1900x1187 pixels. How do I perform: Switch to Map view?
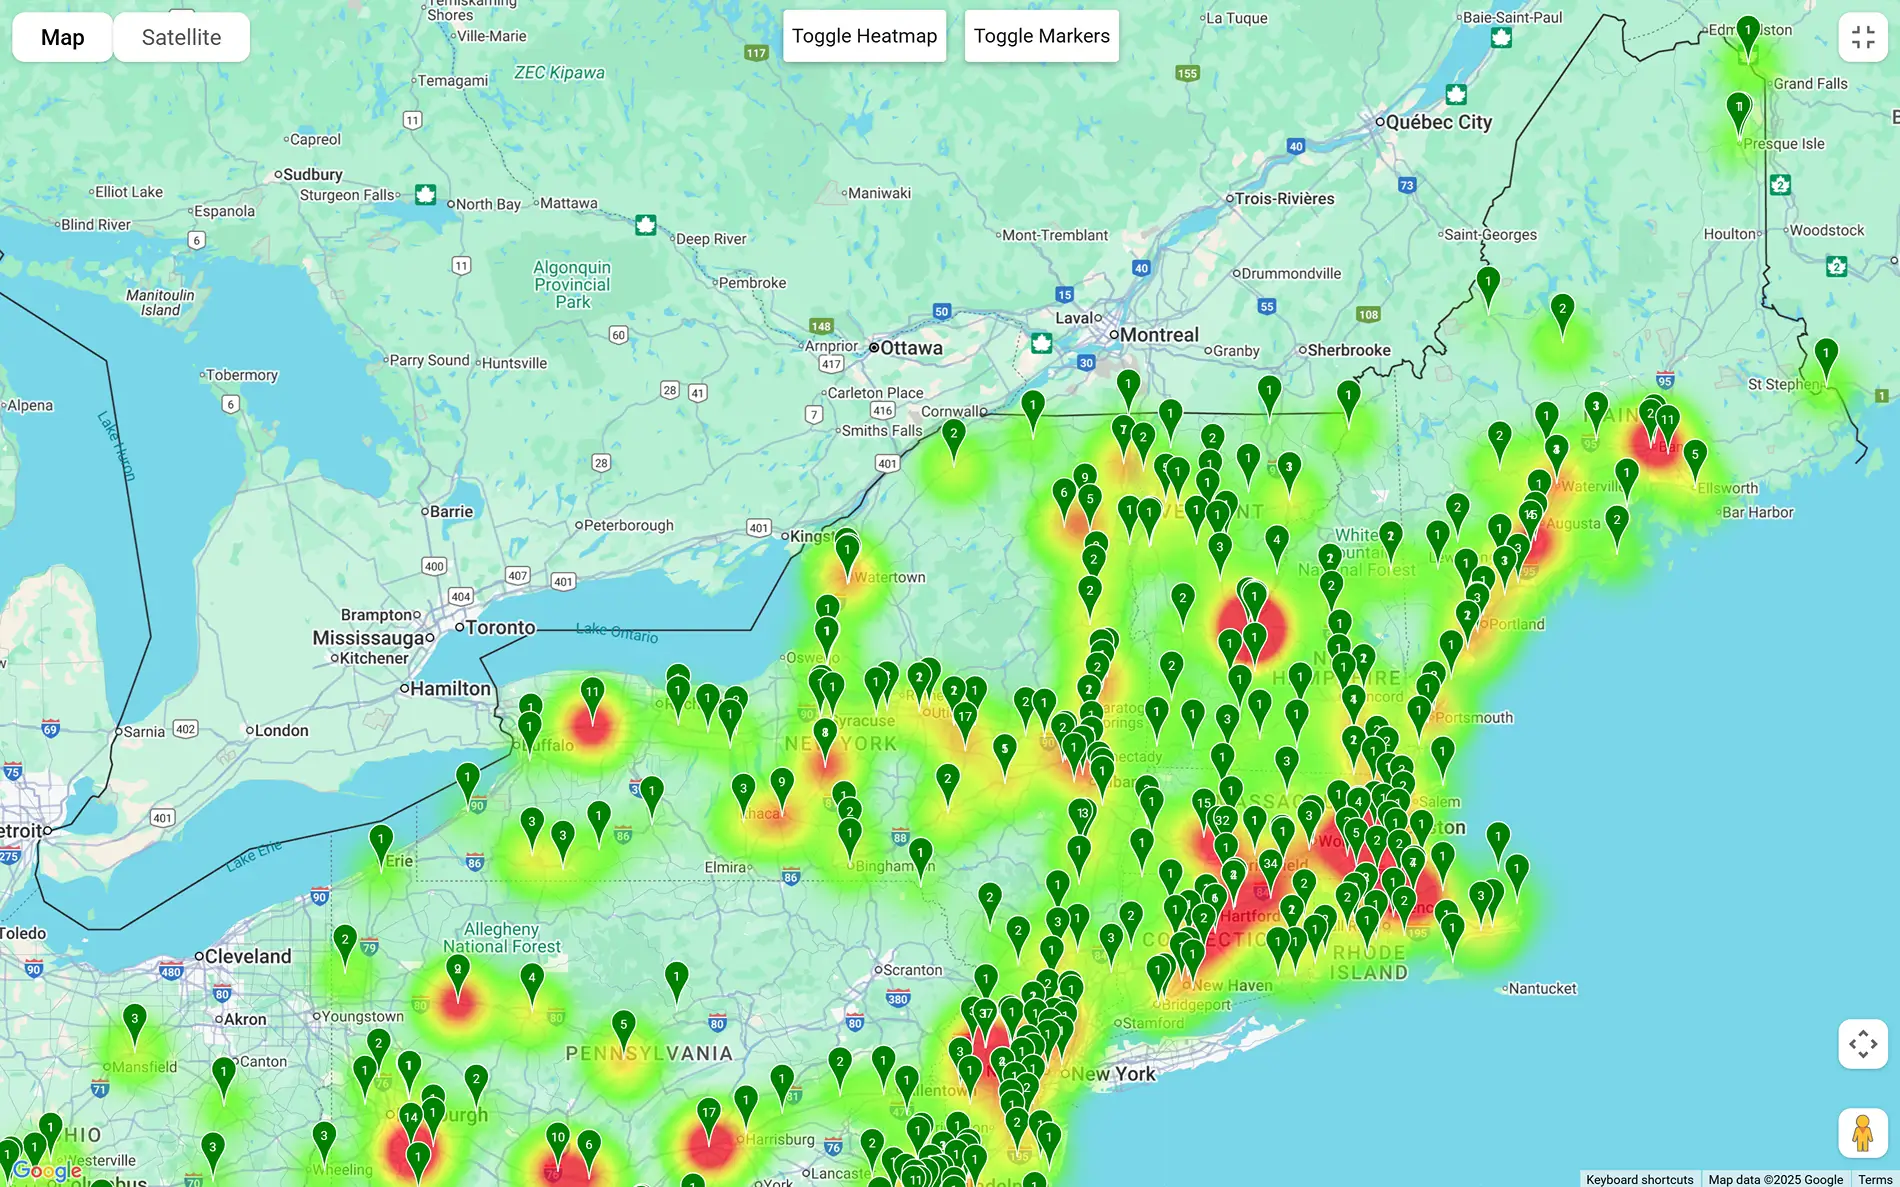[62, 37]
